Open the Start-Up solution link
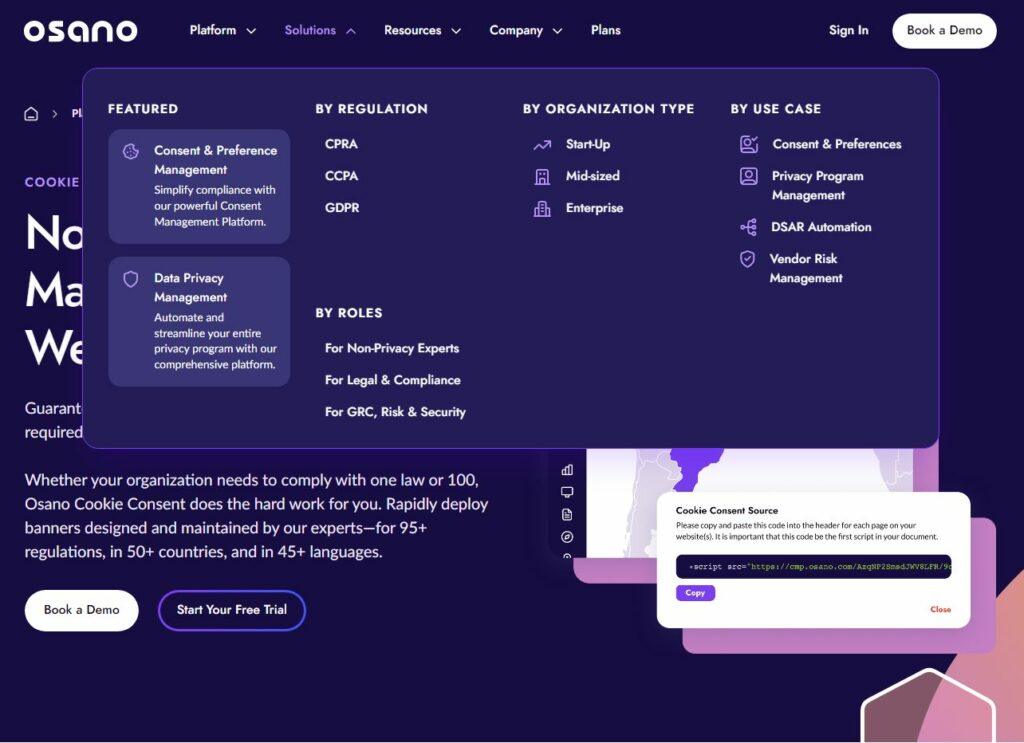This screenshot has width=1024, height=743. click(x=588, y=144)
